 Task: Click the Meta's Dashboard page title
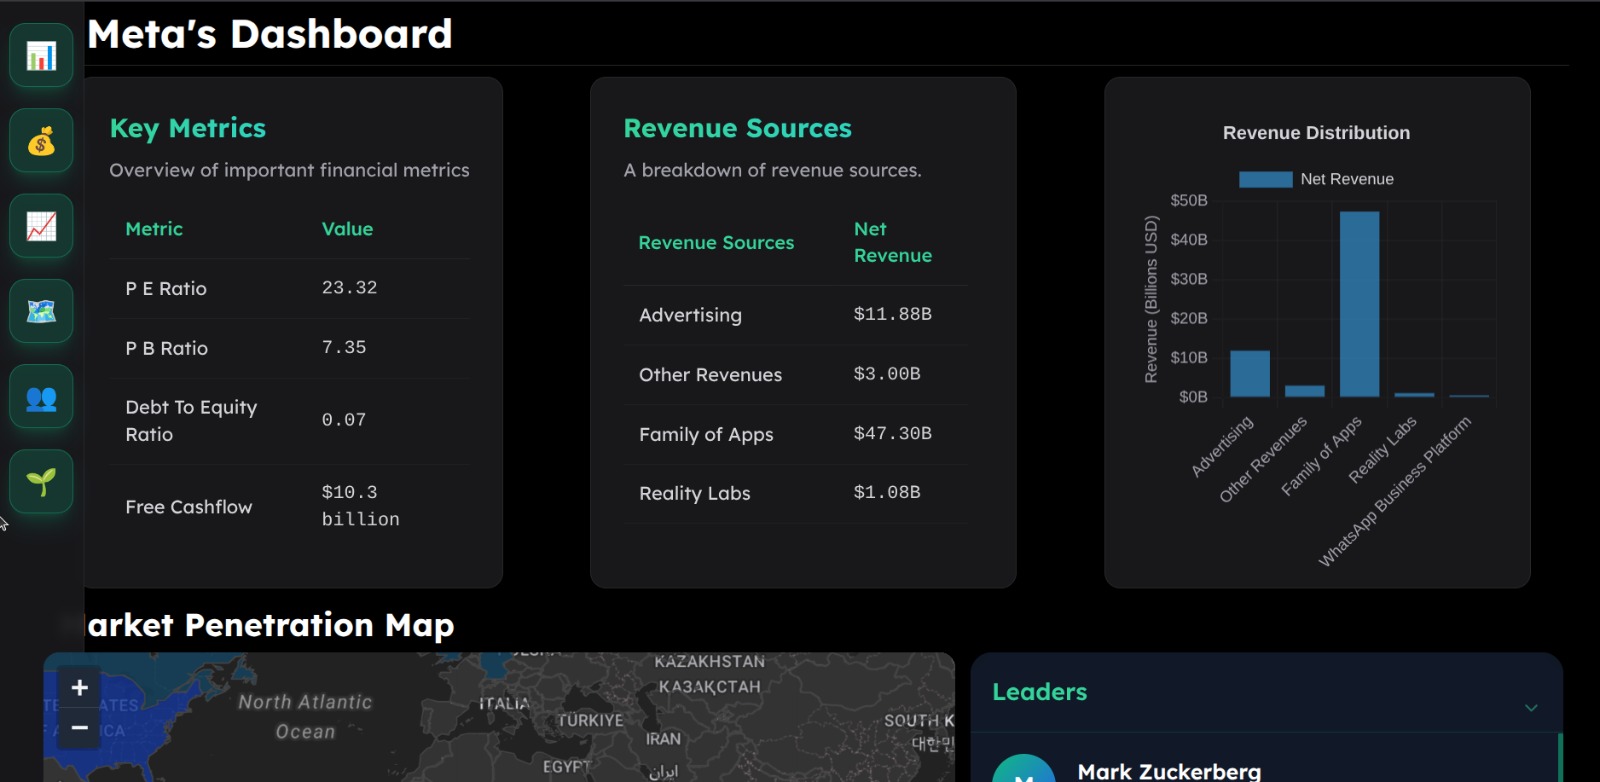pyautogui.click(x=270, y=34)
